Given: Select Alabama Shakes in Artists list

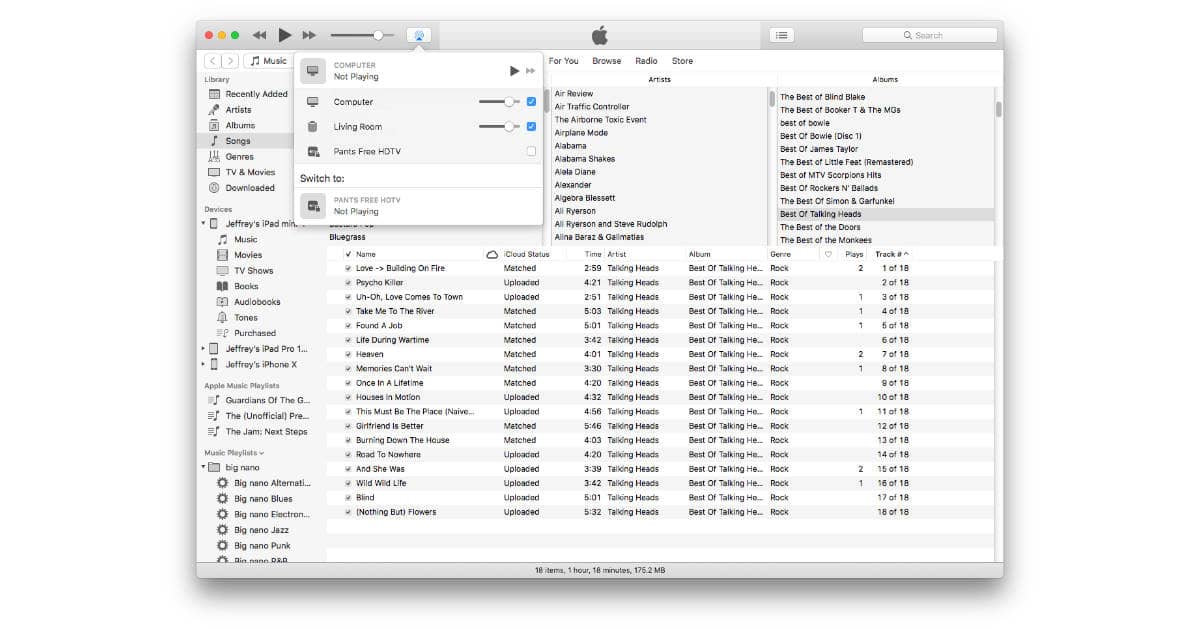Looking at the screenshot, I should [585, 159].
